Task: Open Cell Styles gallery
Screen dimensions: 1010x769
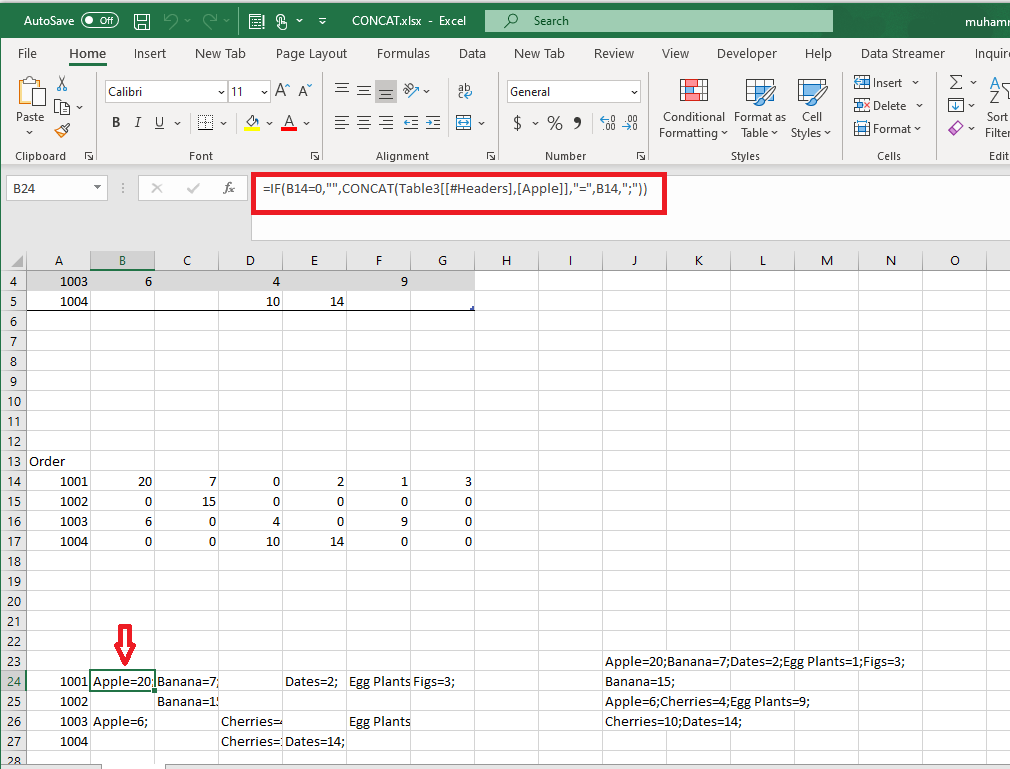Action: (811, 108)
